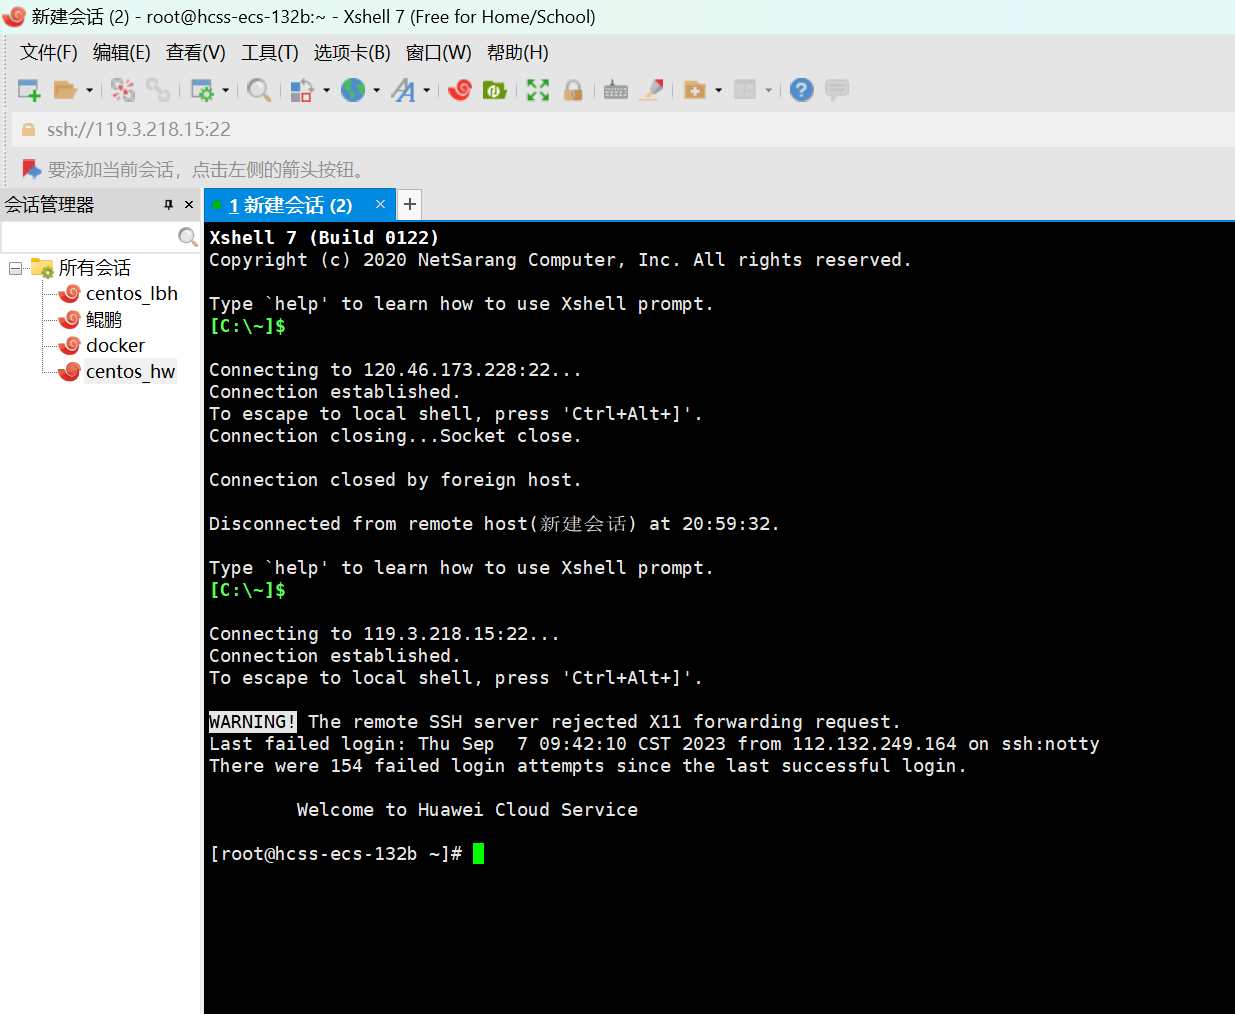
Task: Open the 查看(V) menu
Action: 196,53
